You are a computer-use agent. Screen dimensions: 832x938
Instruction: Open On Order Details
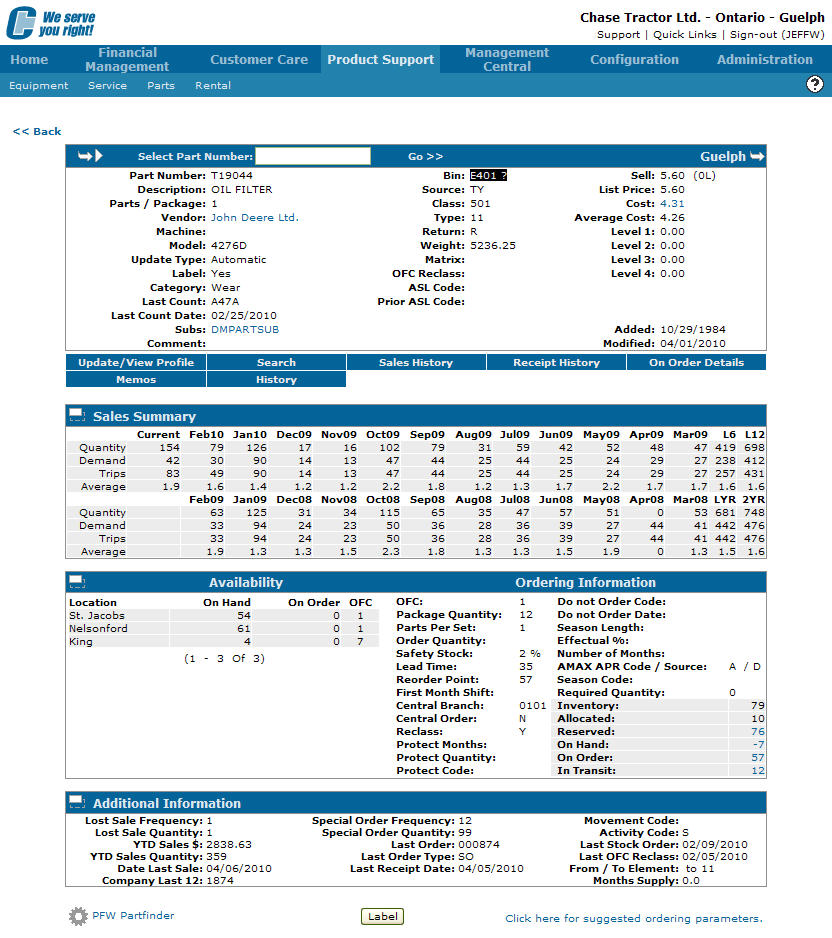696,362
